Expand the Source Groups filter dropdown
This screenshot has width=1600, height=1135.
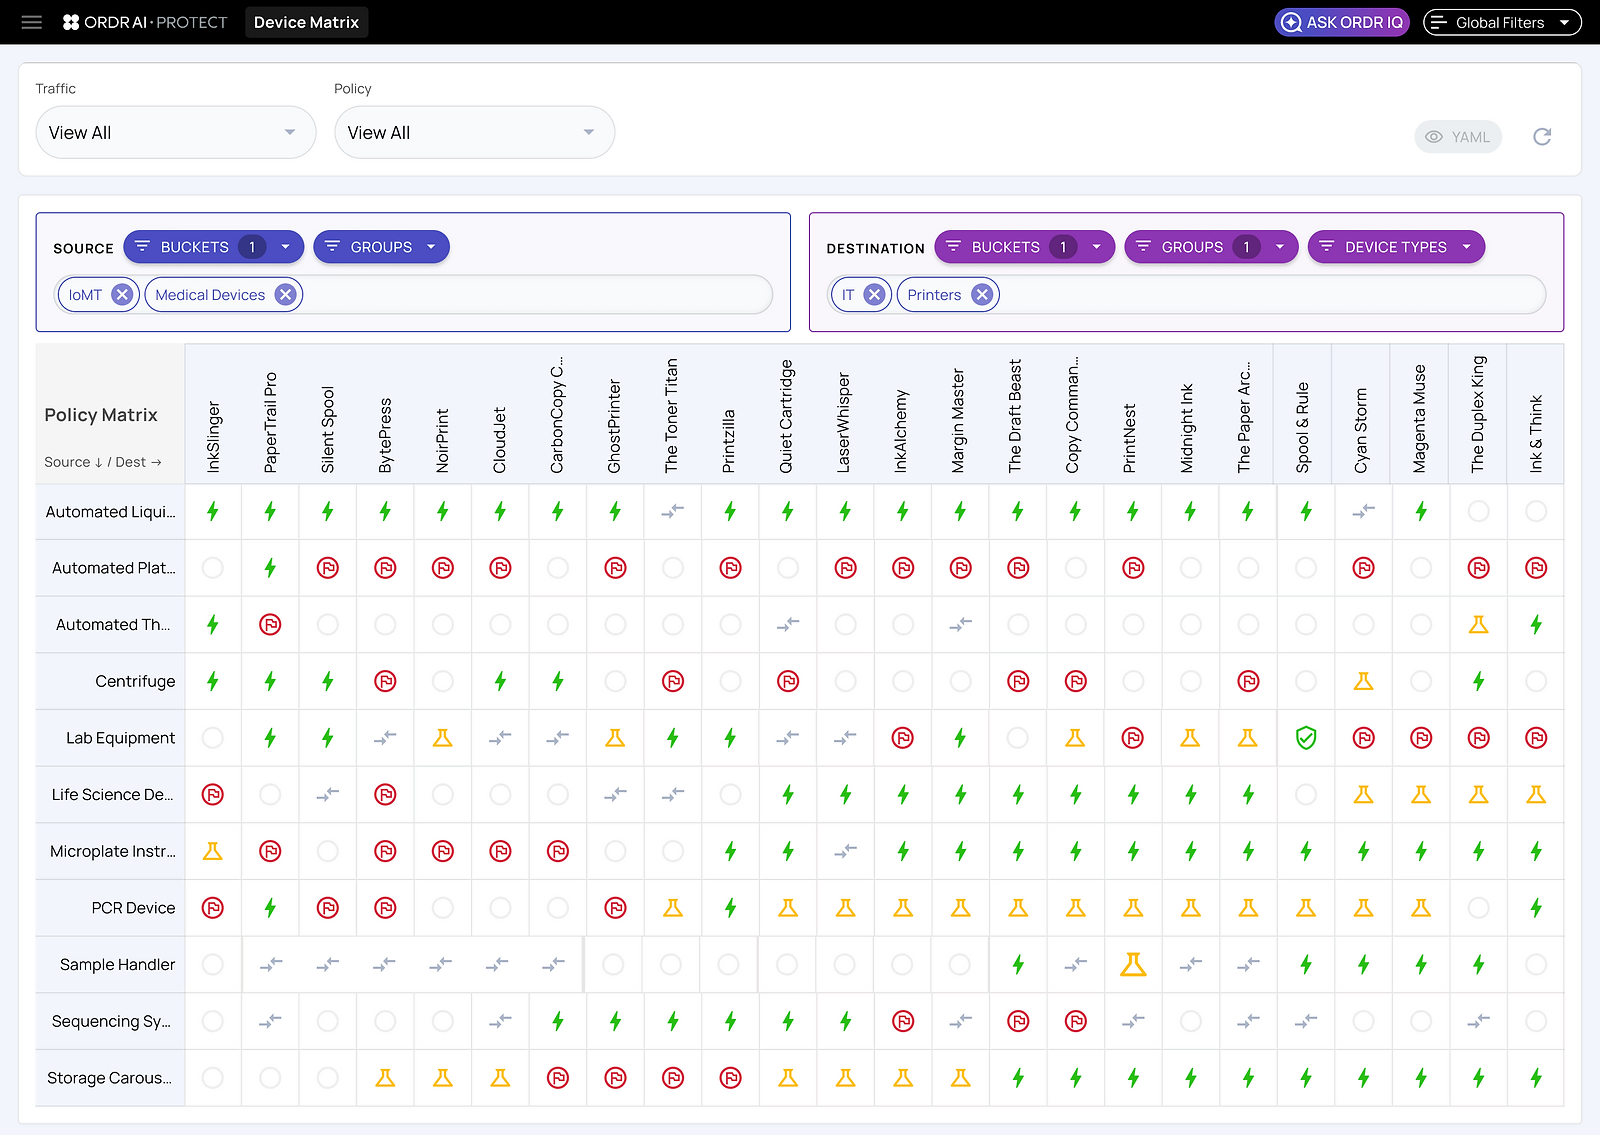[x=381, y=247]
